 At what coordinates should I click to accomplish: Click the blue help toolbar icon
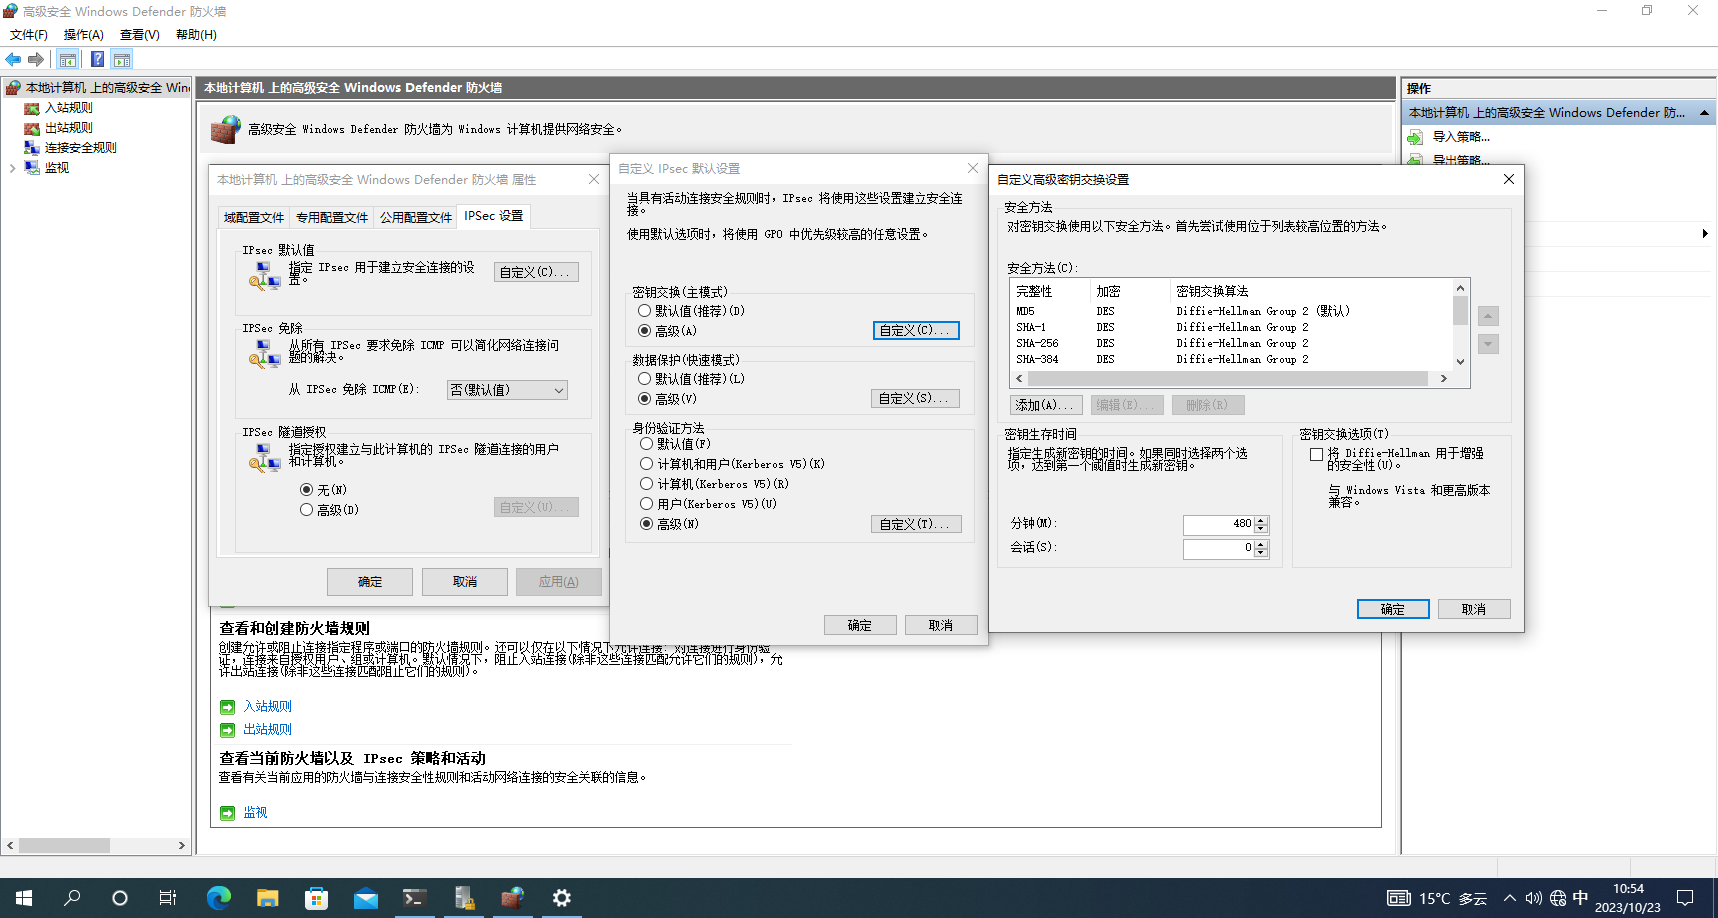coord(97,60)
